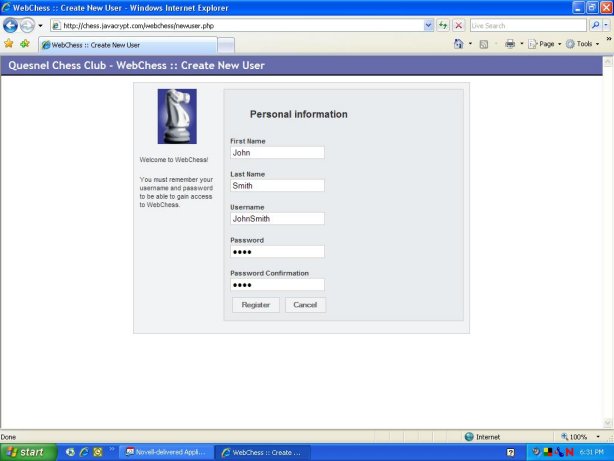
Task: Click the URL address bar
Action: (x=237, y=26)
